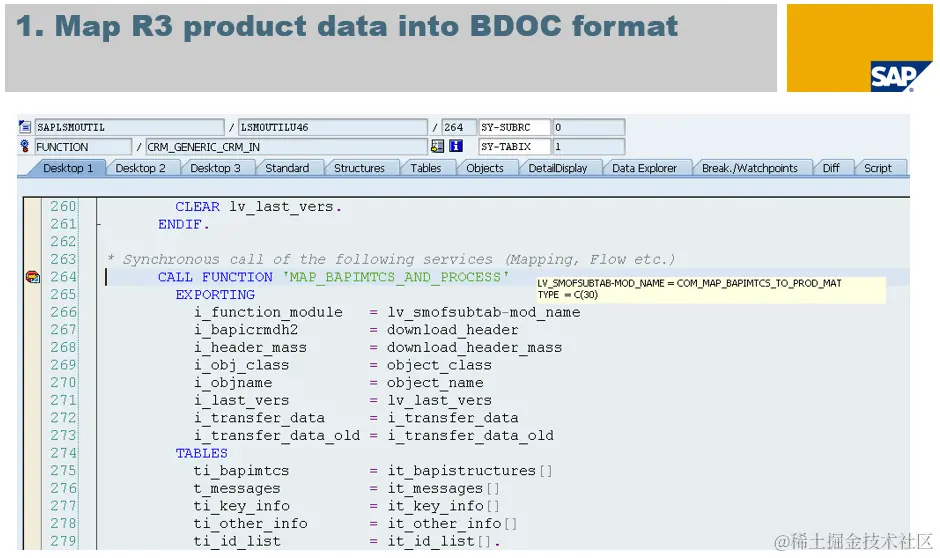The height and width of the screenshot is (558, 940).
Task: Open the DetailDisplay tab
Action: click(x=558, y=168)
